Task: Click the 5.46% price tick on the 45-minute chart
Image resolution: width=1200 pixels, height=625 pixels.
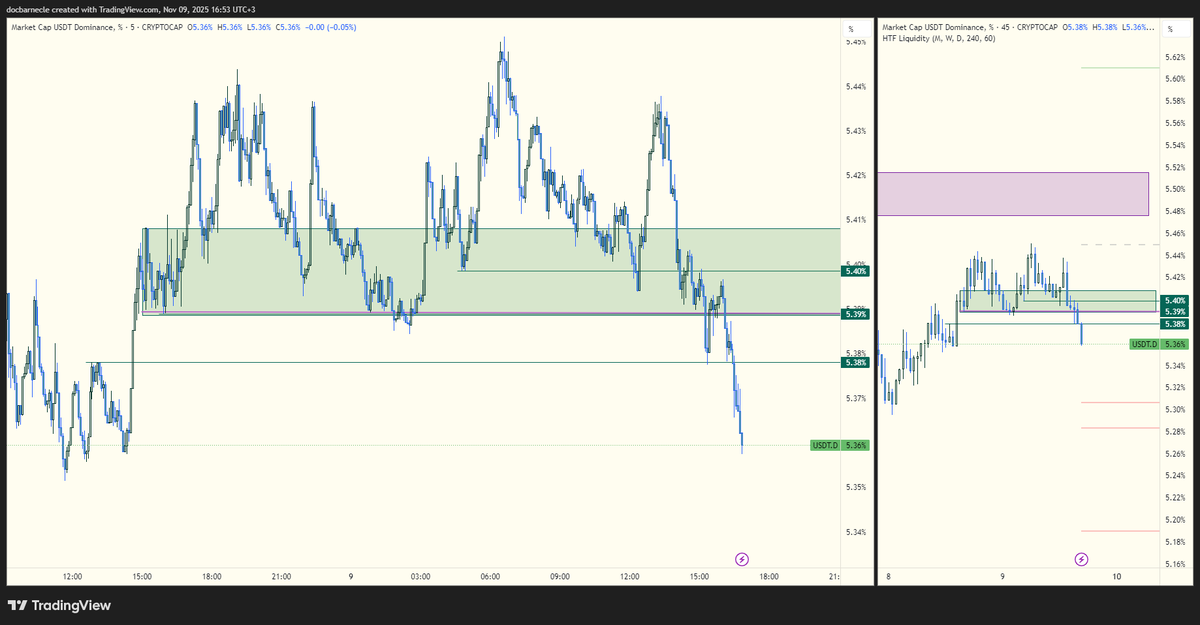Action: (x=1175, y=233)
